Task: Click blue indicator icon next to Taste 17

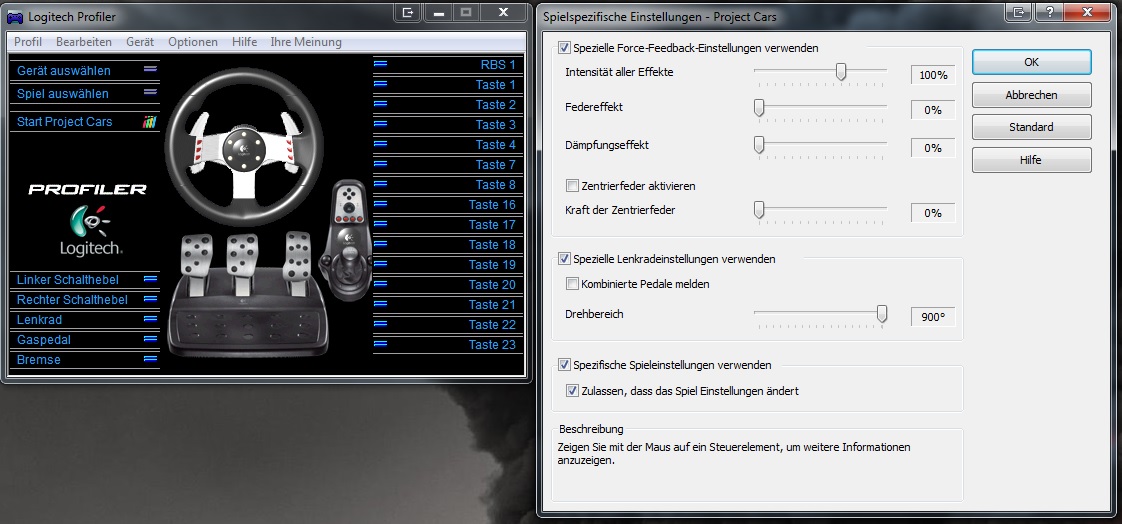Action: [381, 224]
